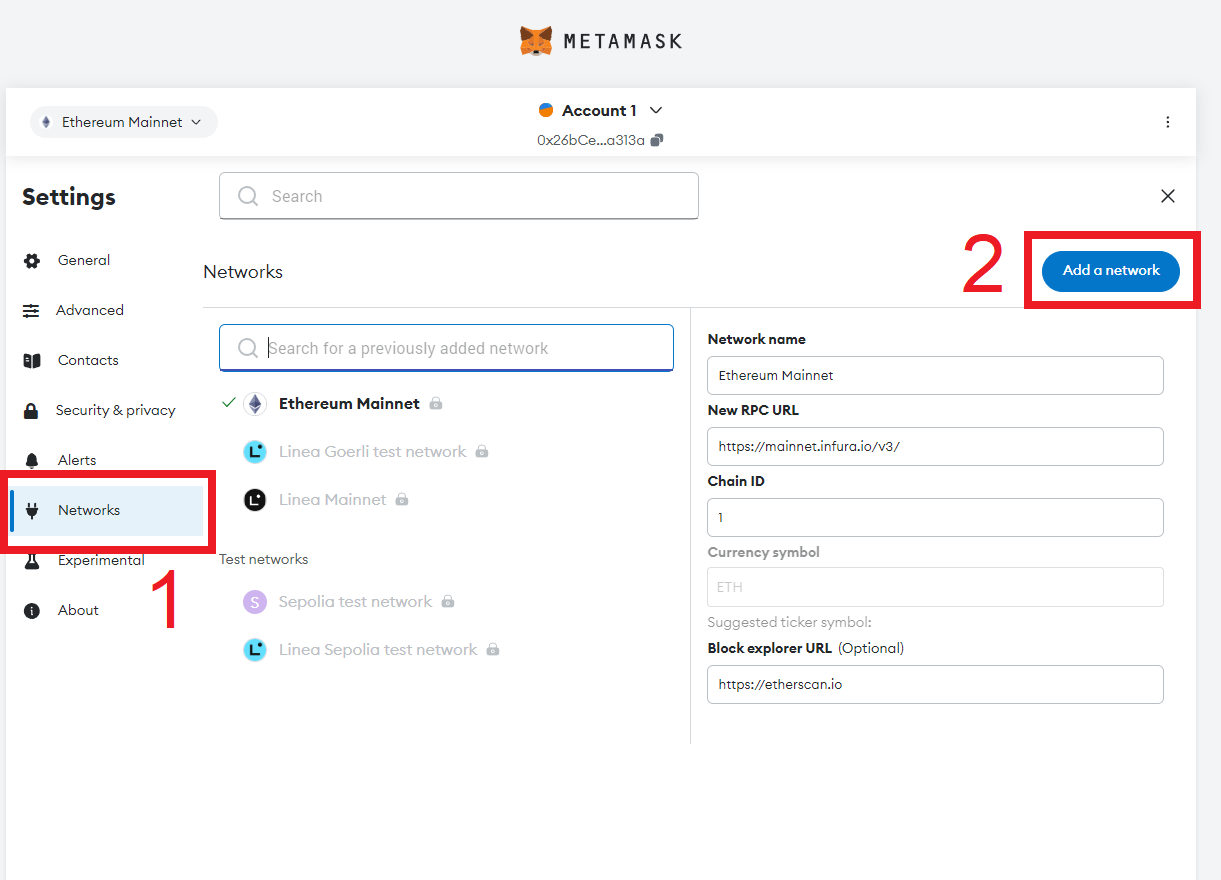Click the Linea Sepolia test network icon

(255, 650)
